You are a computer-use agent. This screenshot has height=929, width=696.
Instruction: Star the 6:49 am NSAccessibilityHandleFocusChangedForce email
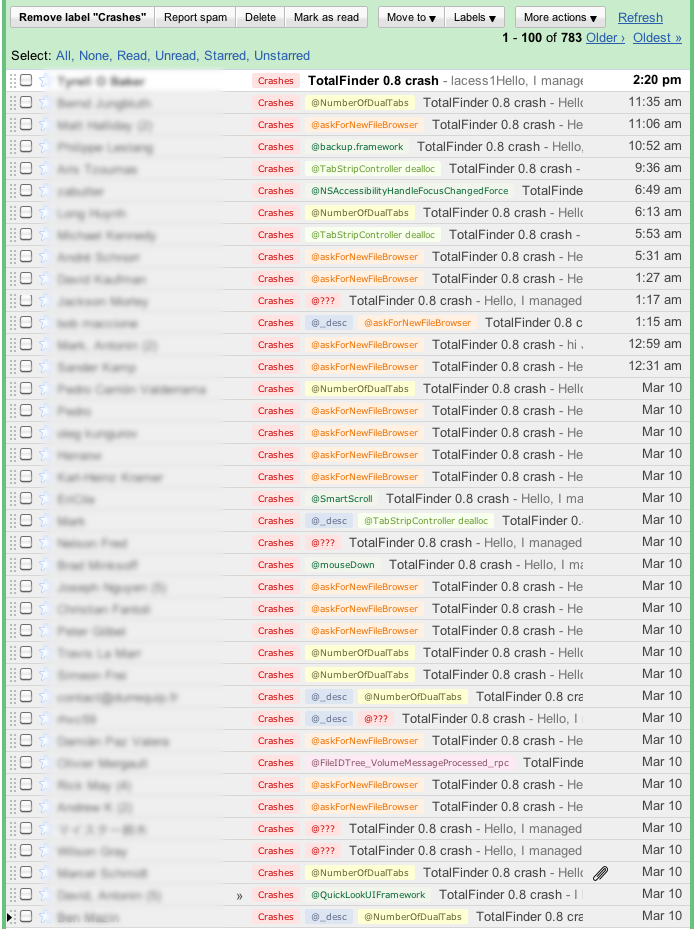(x=43, y=191)
